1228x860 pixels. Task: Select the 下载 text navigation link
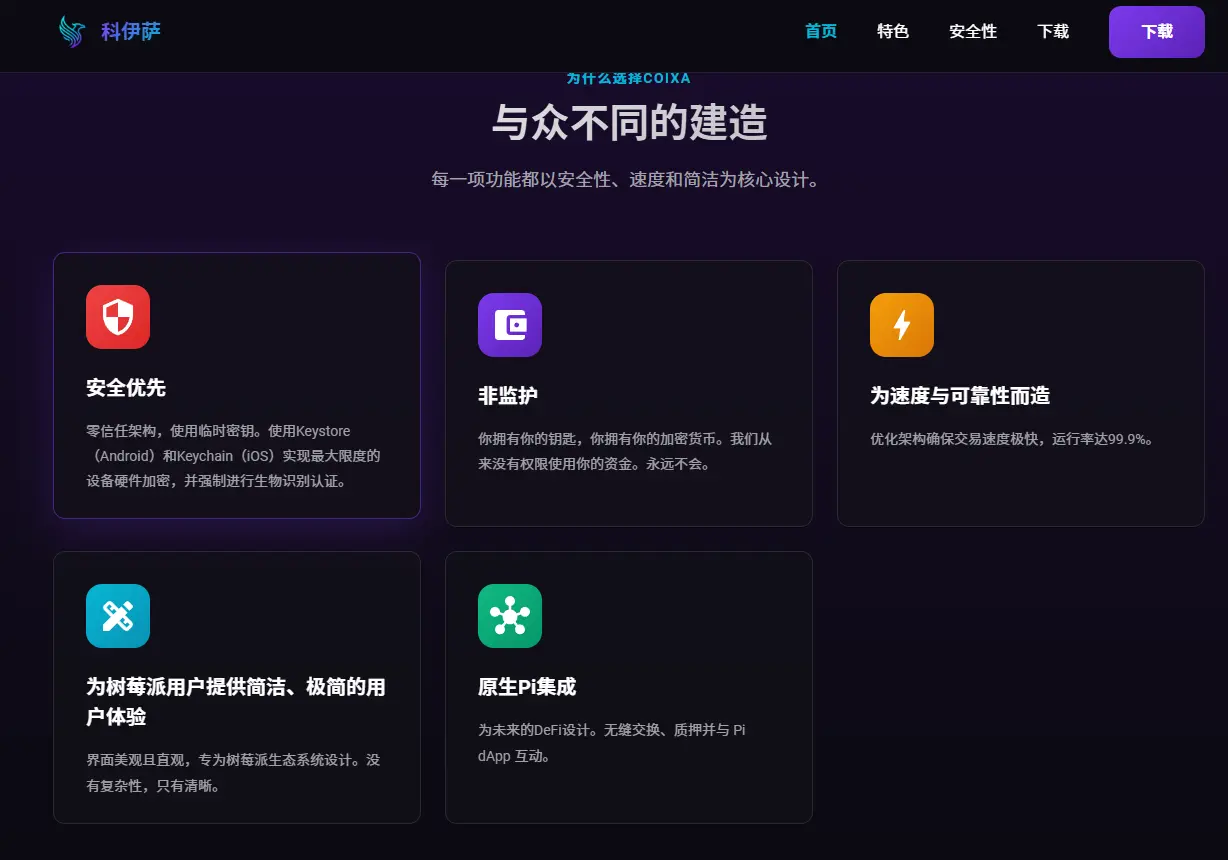[1053, 31]
